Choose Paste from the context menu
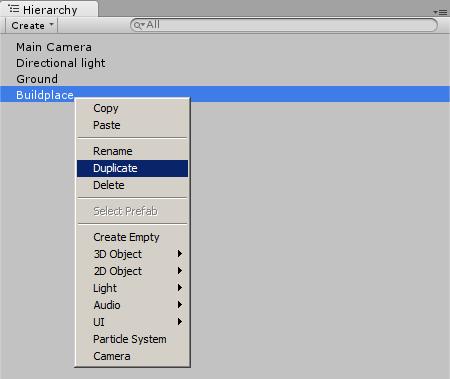The image size is (450, 379). click(132, 125)
